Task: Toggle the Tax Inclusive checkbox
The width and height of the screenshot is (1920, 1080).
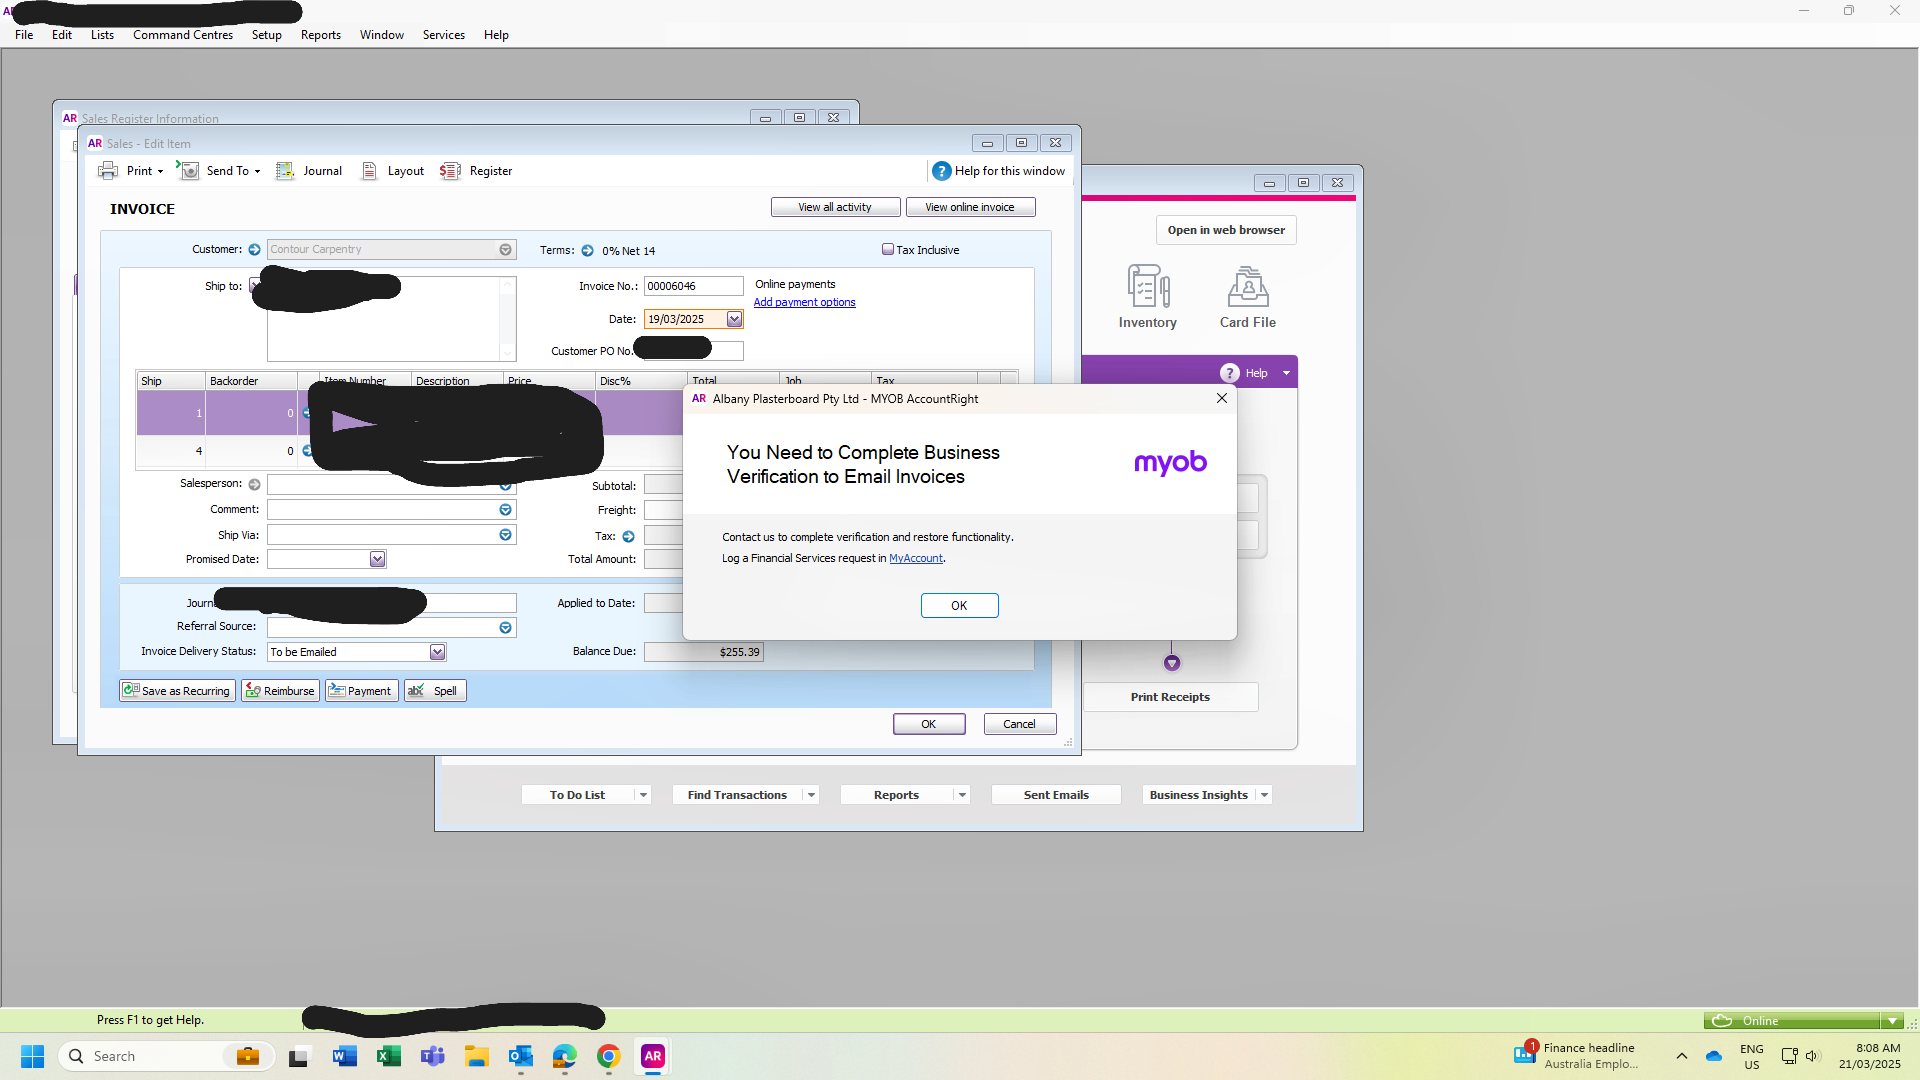Action: [x=887, y=250]
